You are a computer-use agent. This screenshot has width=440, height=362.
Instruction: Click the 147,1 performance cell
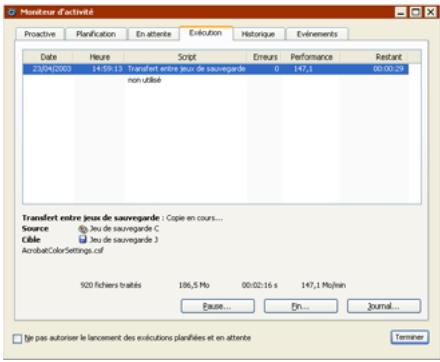(x=303, y=69)
